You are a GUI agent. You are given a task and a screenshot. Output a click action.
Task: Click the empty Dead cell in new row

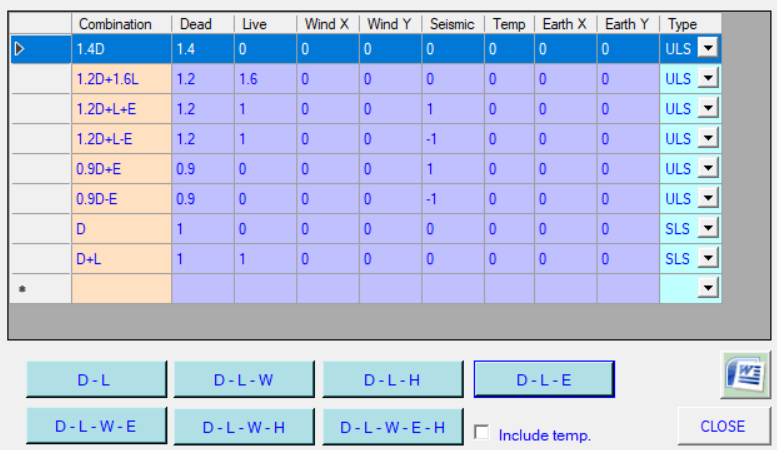pyautogui.click(x=203, y=288)
